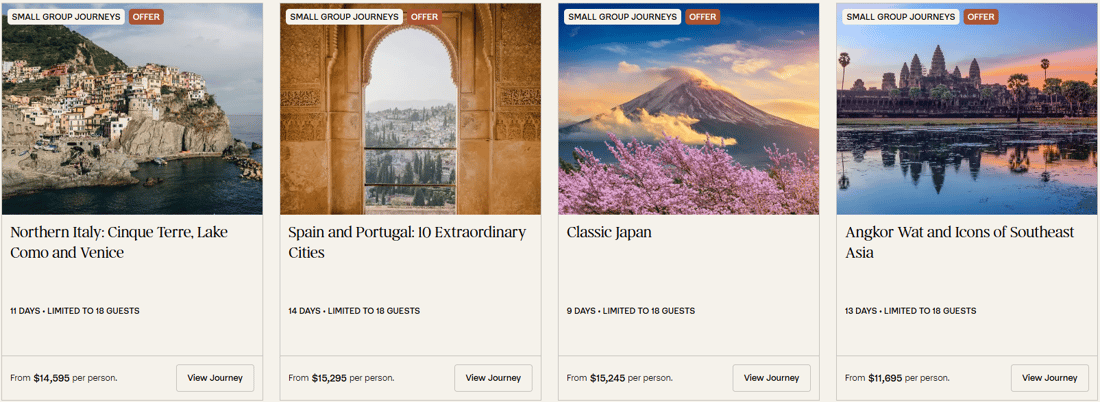Select the Offer tag on Spain card

point(424,17)
